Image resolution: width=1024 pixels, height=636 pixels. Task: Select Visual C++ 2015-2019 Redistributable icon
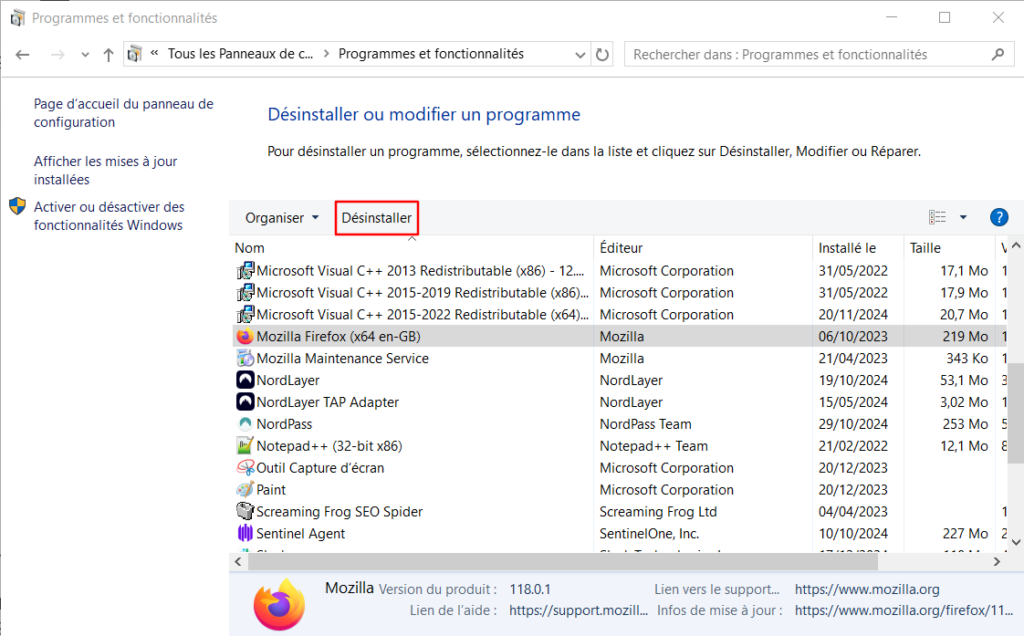(x=245, y=293)
